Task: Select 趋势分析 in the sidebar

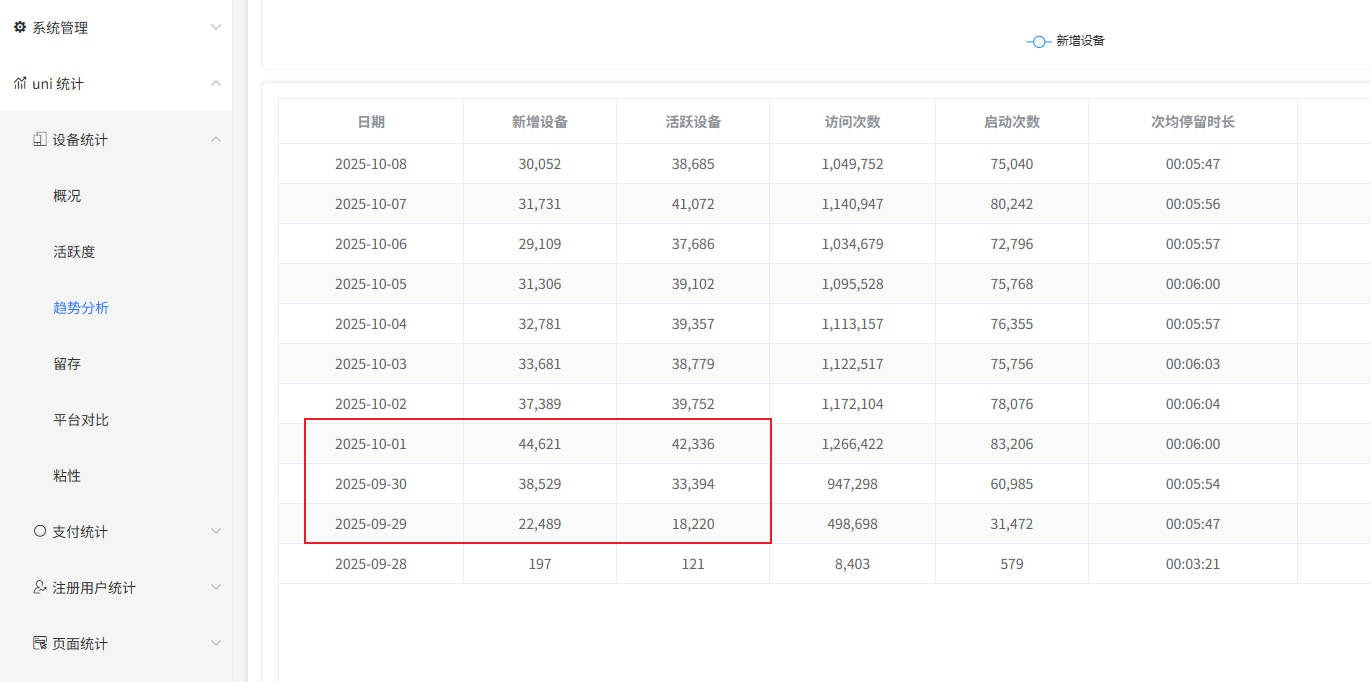Action: coord(81,308)
